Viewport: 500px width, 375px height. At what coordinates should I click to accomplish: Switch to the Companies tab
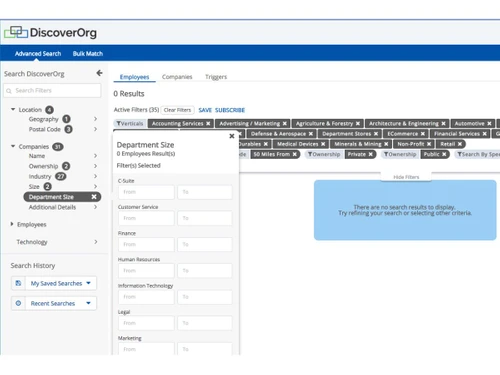[x=177, y=77]
